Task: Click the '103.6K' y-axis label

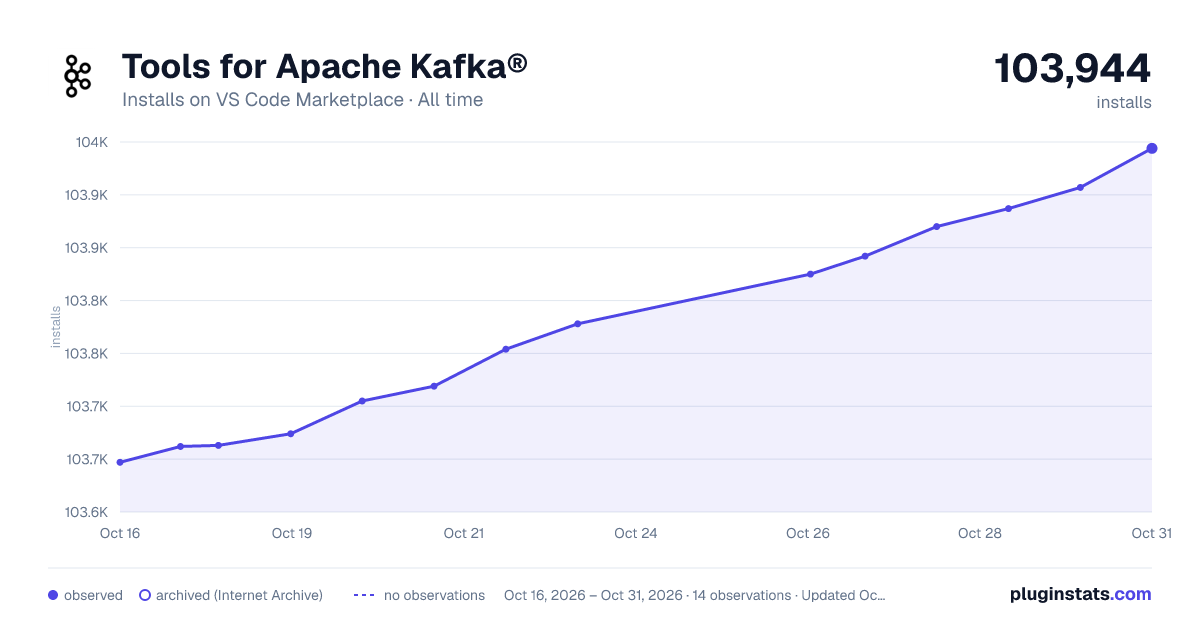Action: click(87, 512)
